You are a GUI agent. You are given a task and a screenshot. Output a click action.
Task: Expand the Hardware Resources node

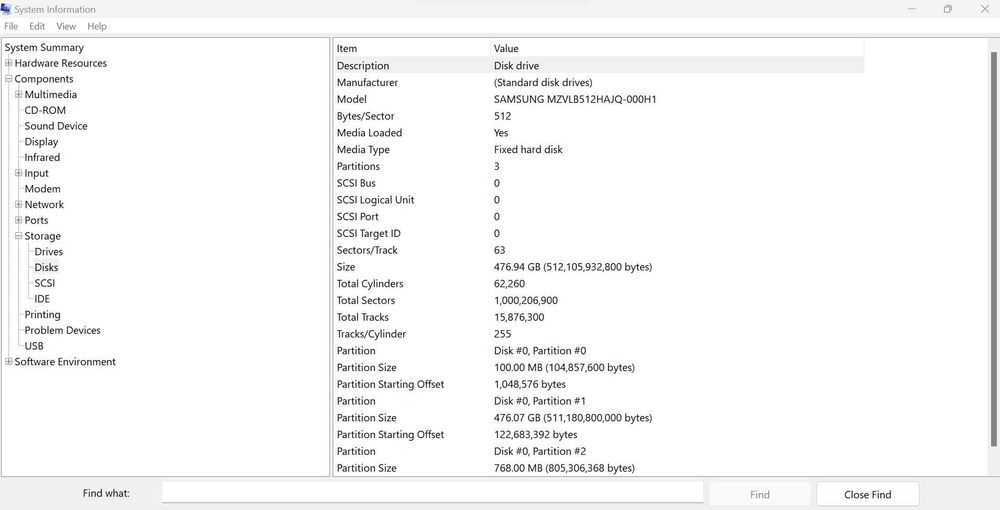(x=8, y=63)
